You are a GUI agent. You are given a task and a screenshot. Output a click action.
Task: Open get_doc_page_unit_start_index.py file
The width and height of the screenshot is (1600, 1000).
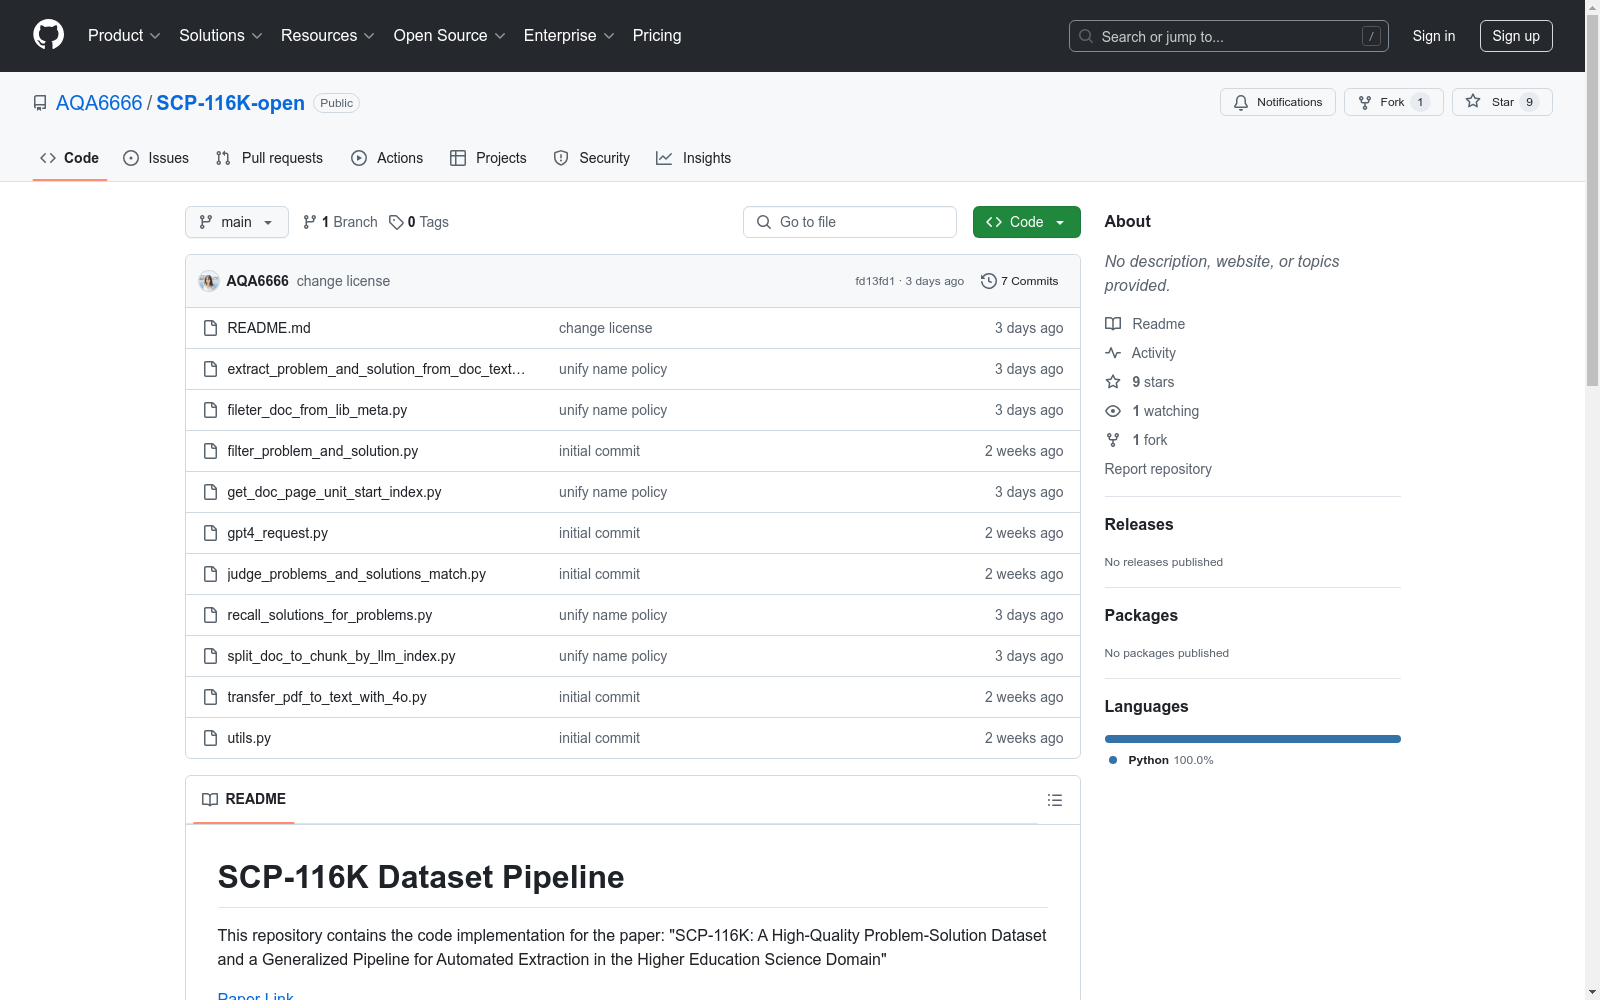(x=334, y=492)
